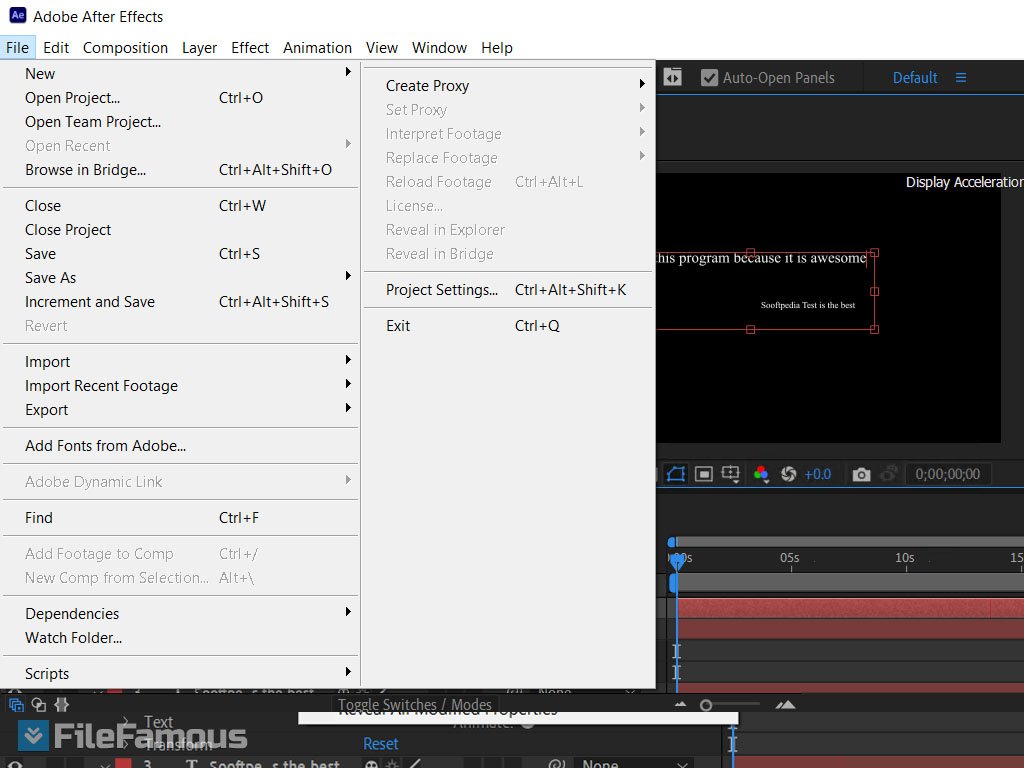Open the Layer menu
1024x768 pixels.
[x=199, y=48]
